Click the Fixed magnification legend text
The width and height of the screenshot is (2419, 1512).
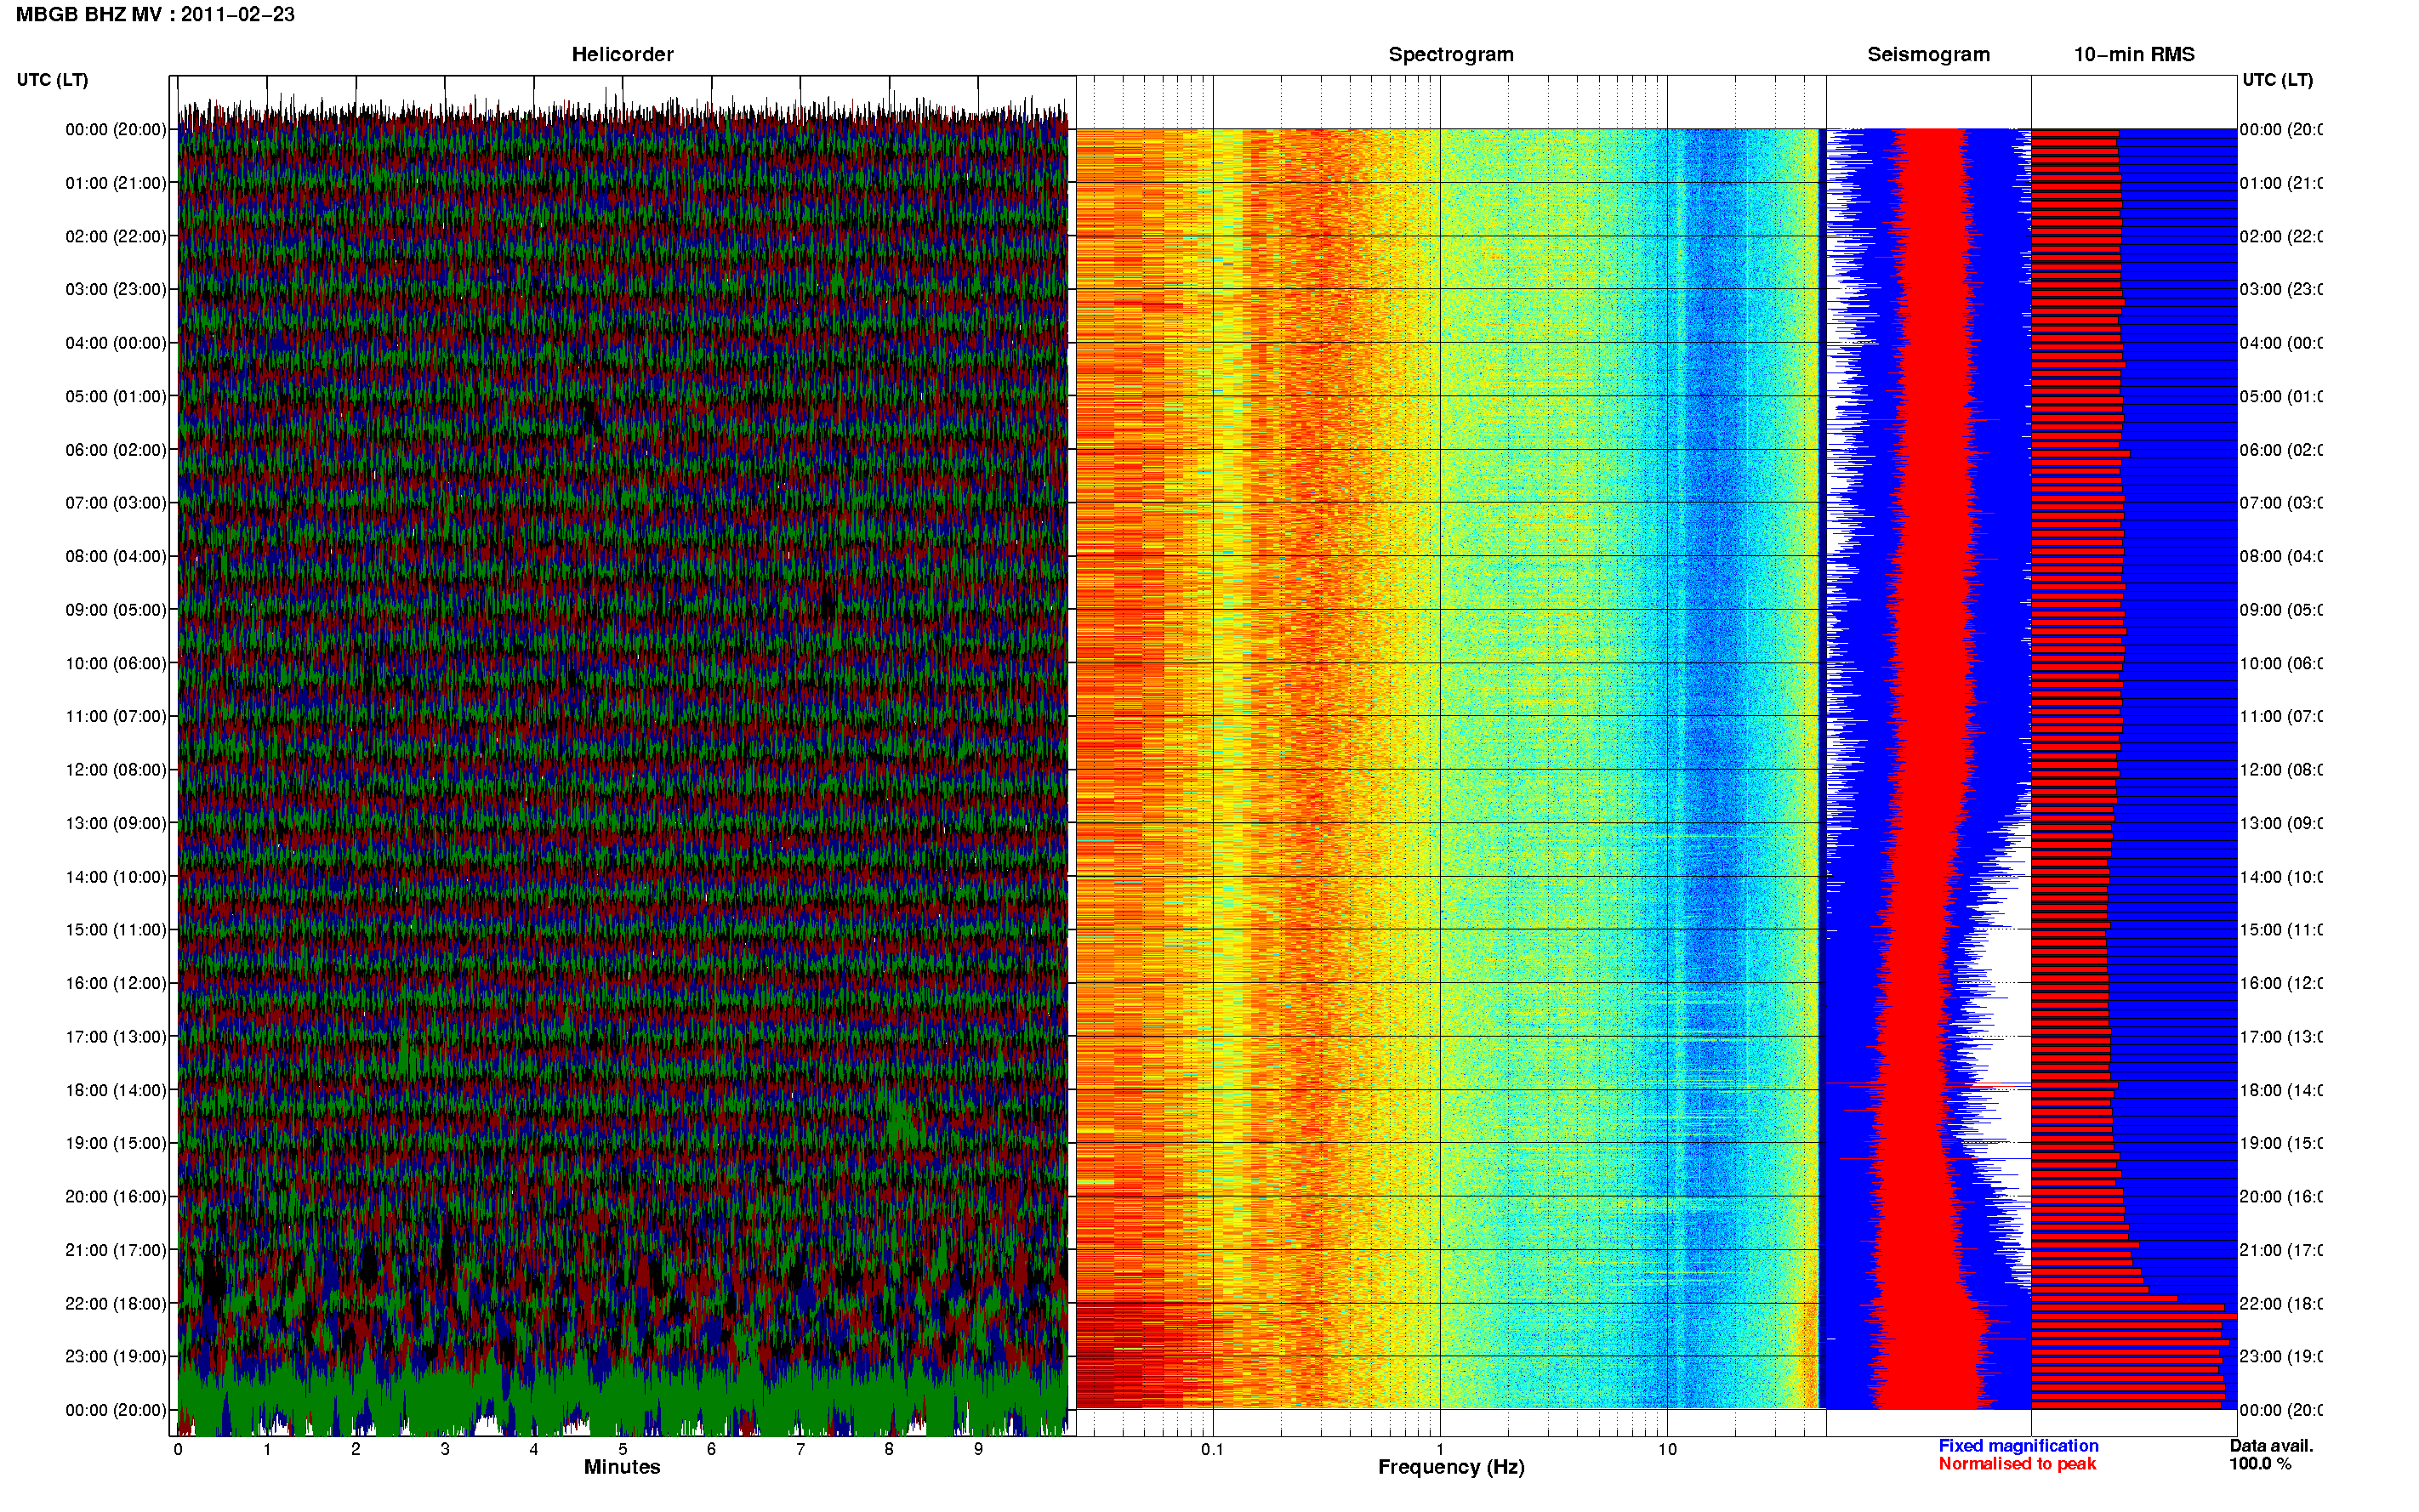pyautogui.click(x=2018, y=1446)
